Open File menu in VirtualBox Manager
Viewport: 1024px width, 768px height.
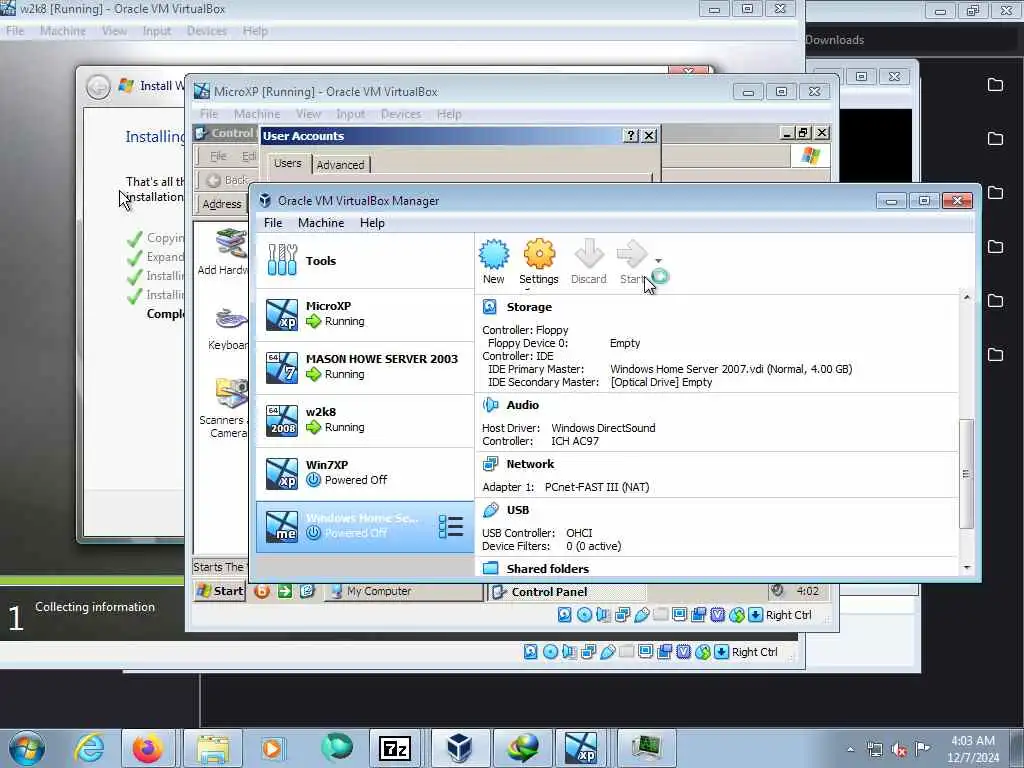pyautogui.click(x=273, y=223)
